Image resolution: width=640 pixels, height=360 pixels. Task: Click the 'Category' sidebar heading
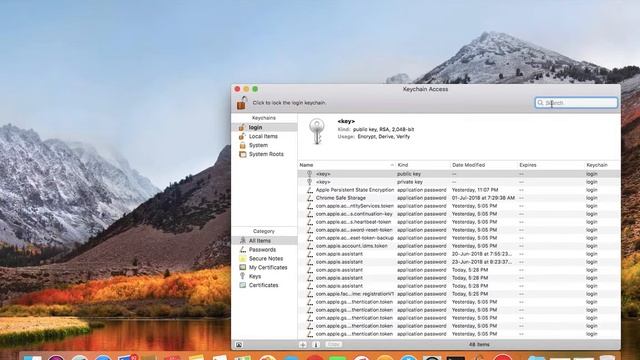tap(264, 231)
